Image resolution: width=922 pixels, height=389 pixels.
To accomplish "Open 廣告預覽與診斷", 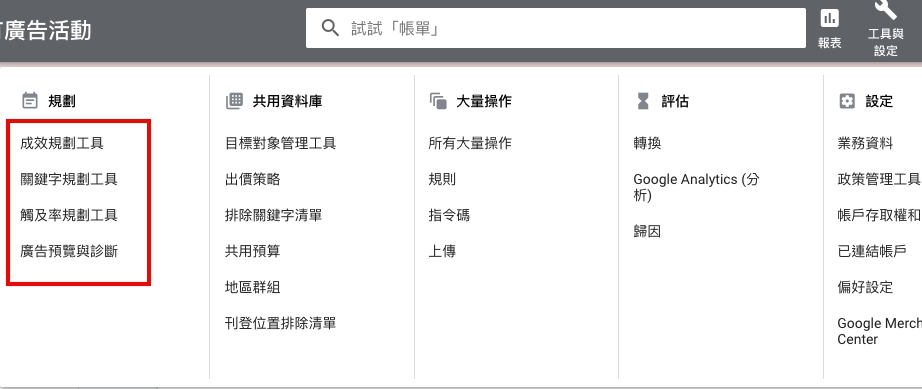I will (69, 251).
